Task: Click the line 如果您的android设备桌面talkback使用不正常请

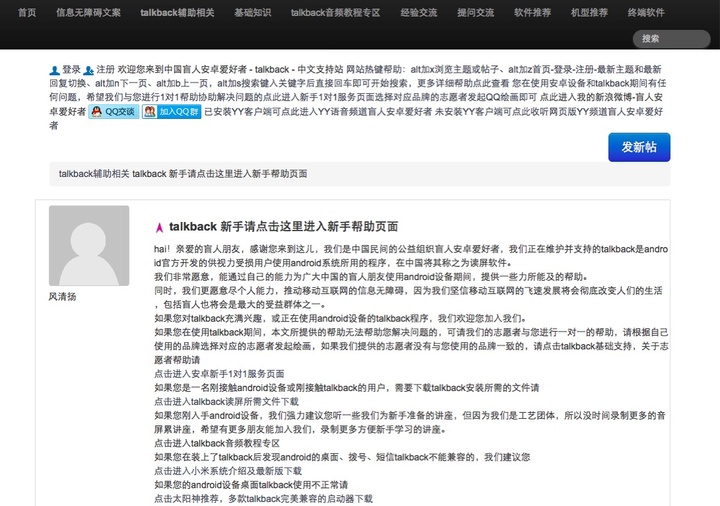Action: 251,484
